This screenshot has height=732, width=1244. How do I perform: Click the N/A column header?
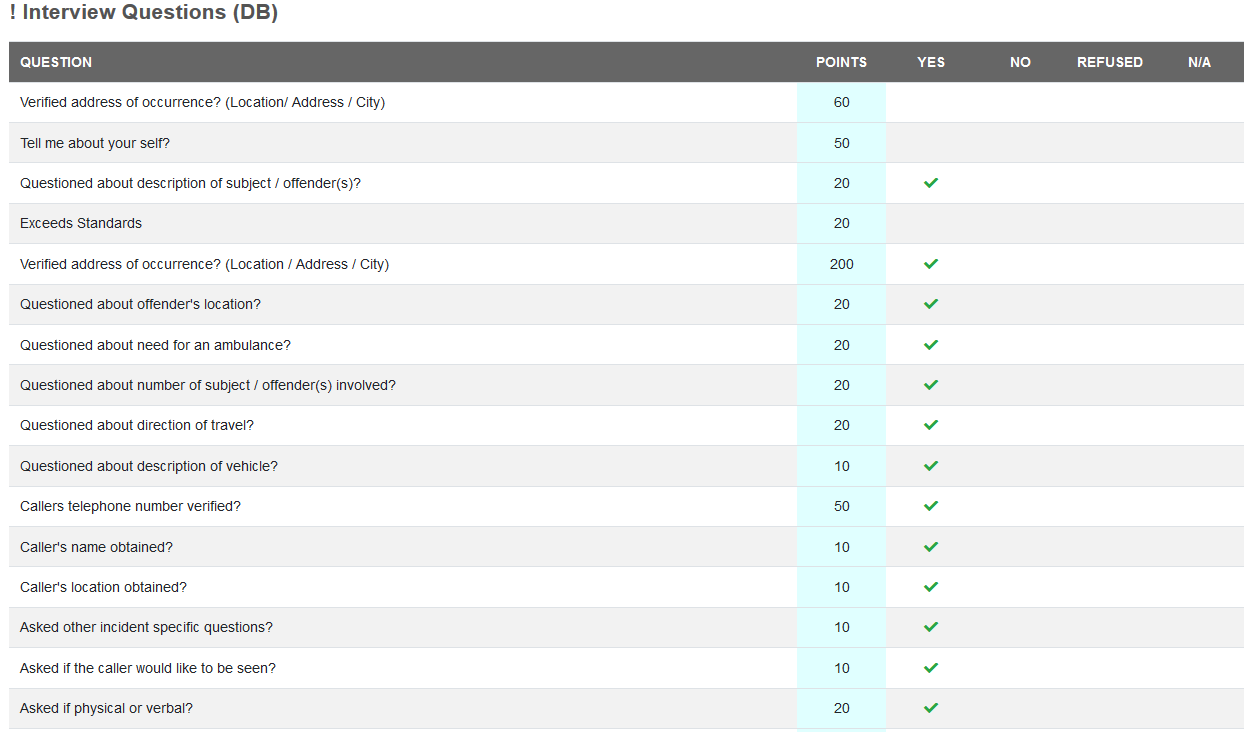(x=1199, y=62)
